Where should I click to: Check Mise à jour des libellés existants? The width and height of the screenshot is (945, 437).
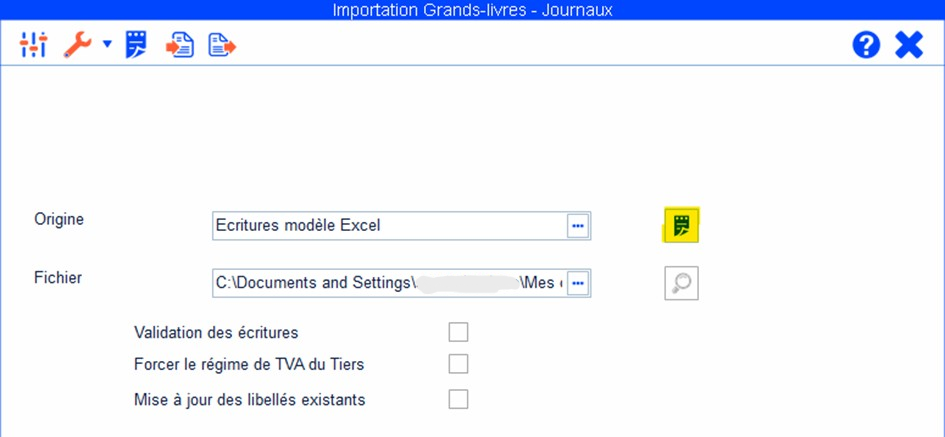[458, 400]
